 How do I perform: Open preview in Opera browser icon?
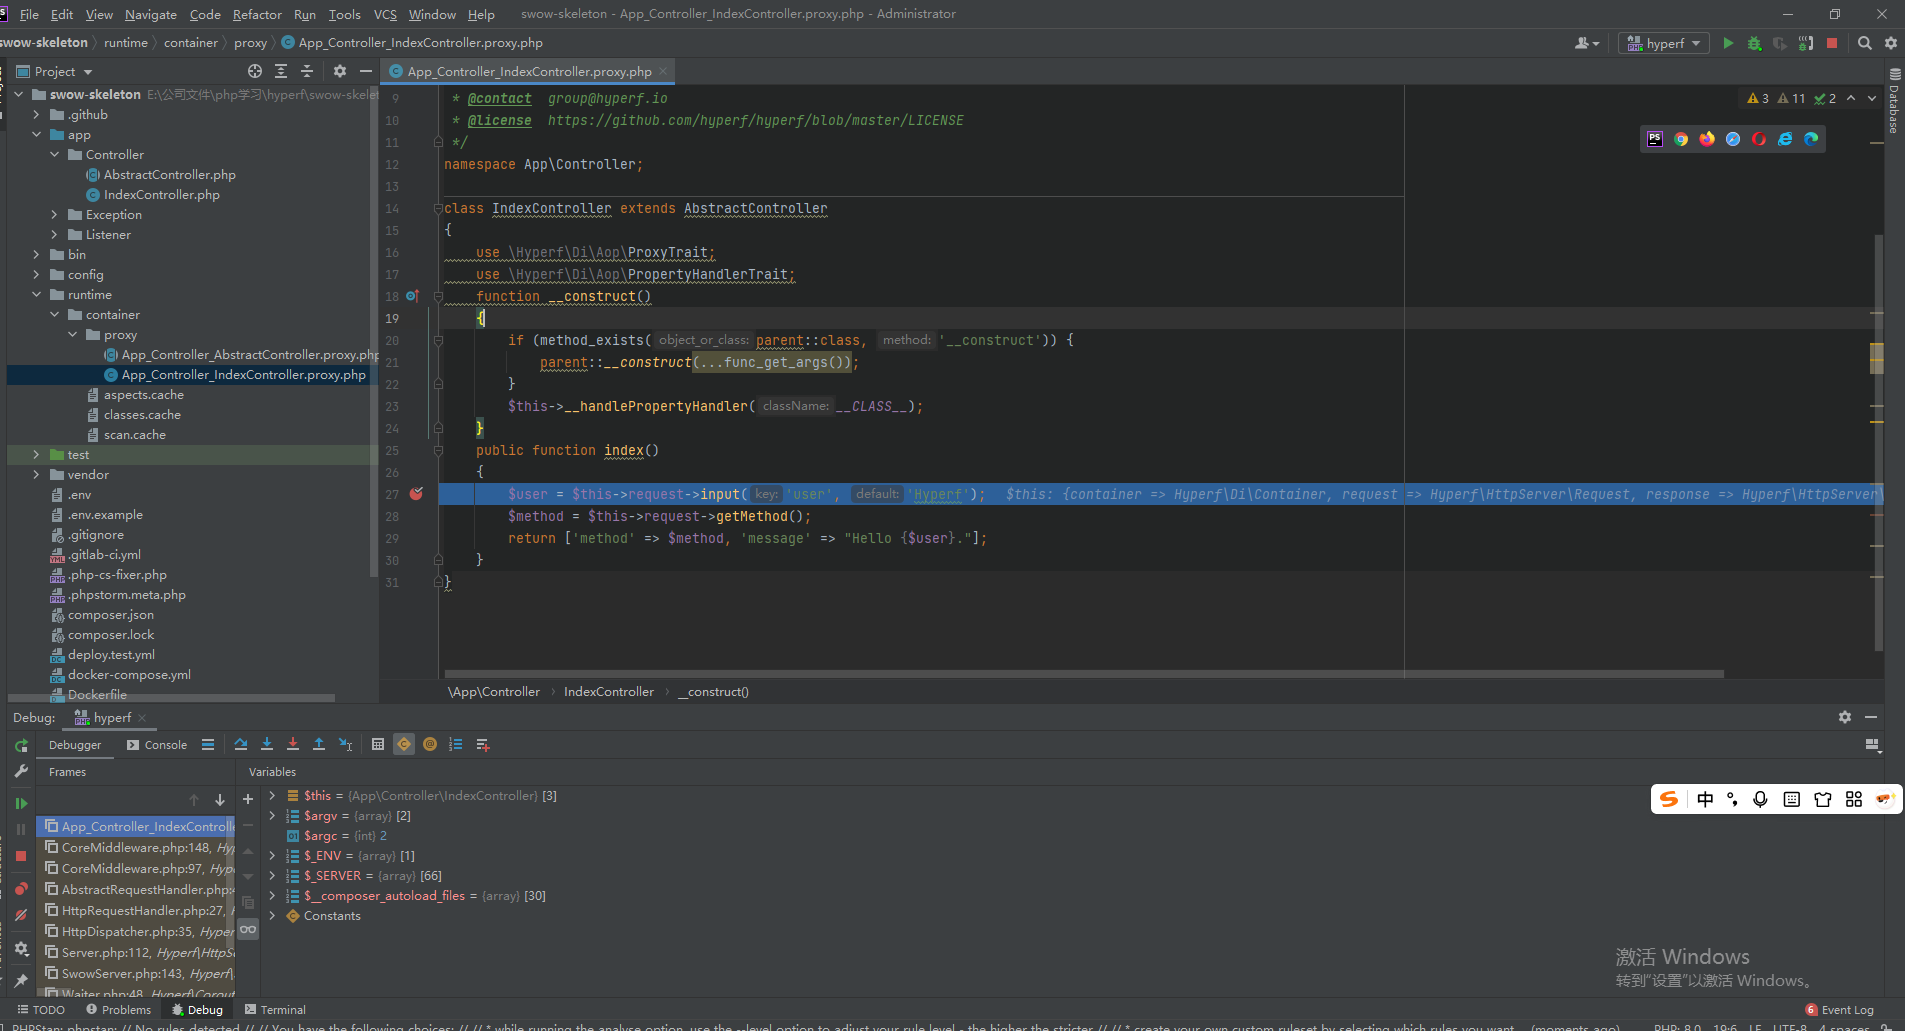coord(1759,139)
